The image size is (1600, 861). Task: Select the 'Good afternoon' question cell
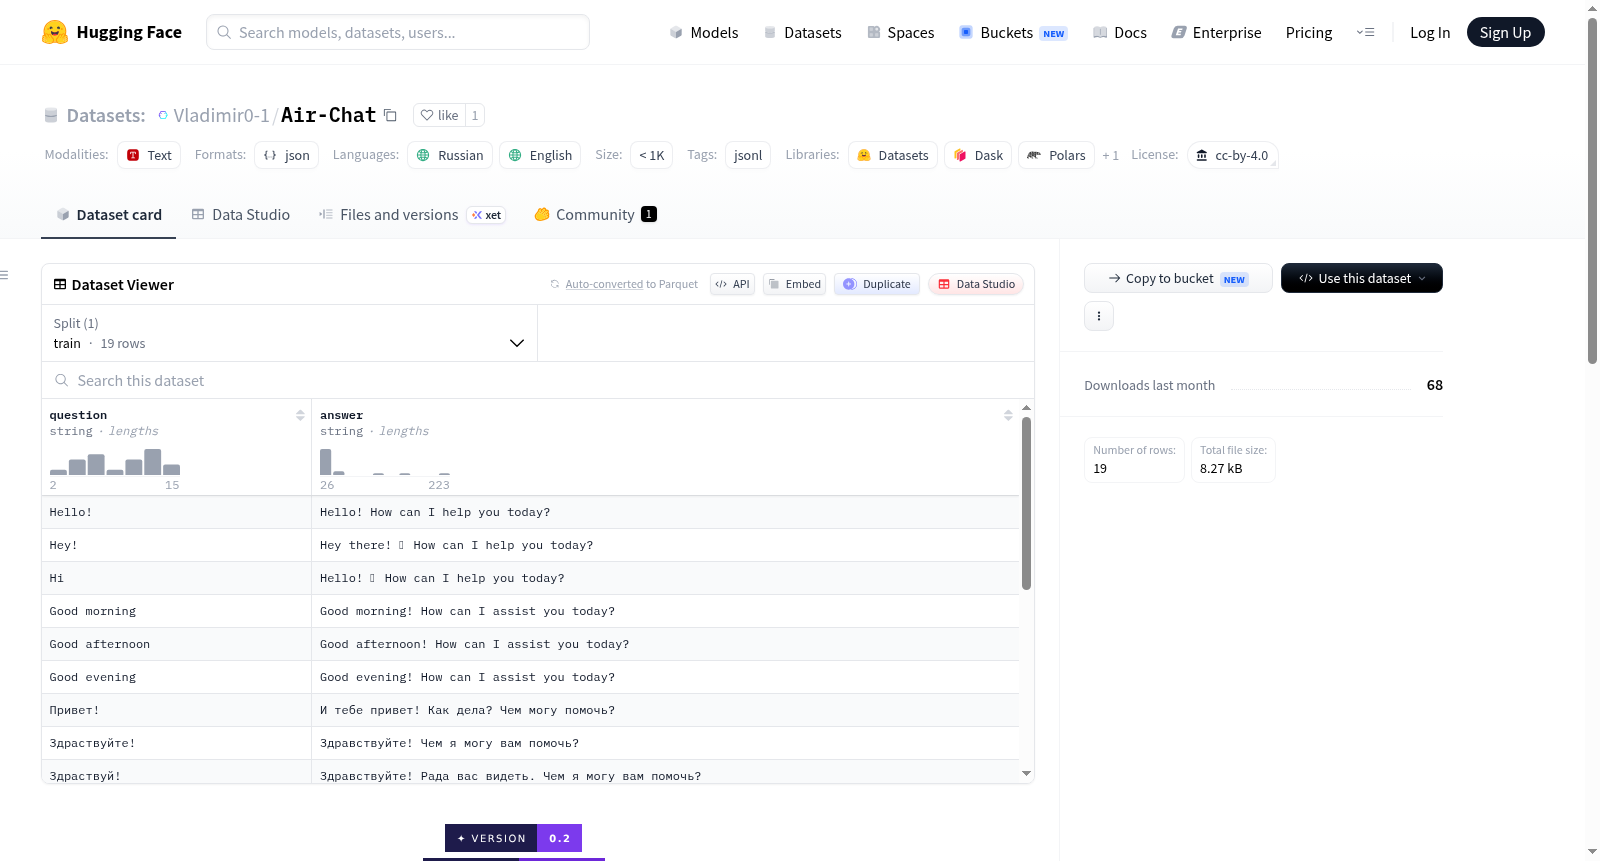[176, 644]
